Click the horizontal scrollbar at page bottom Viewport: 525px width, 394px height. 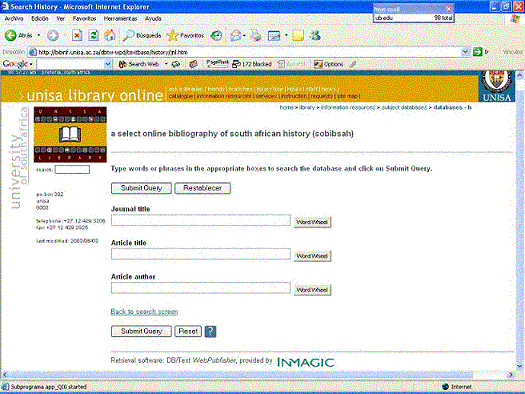[x=257, y=375]
